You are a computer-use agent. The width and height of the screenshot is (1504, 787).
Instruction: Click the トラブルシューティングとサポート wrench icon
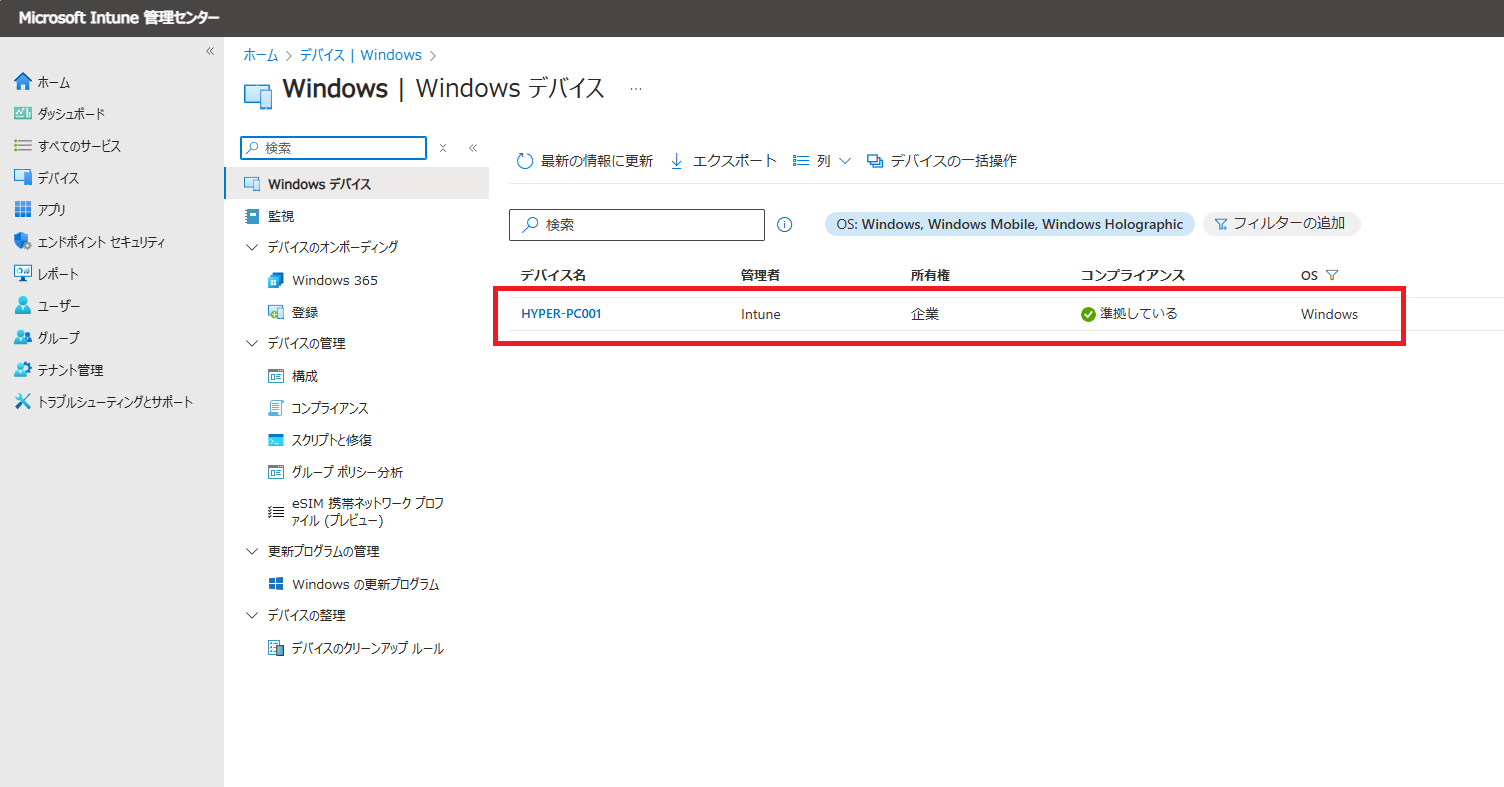[23, 402]
